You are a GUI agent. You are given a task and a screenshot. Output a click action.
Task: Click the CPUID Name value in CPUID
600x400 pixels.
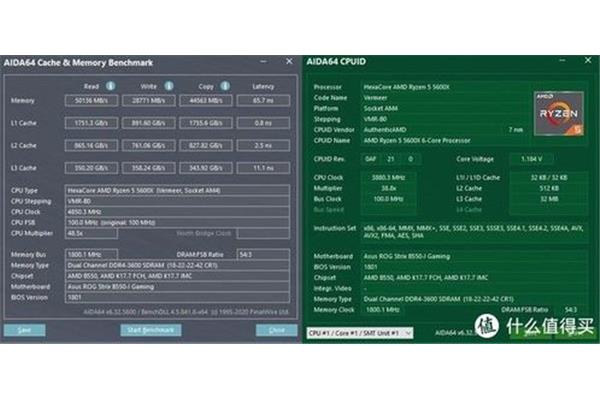click(417, 140)
